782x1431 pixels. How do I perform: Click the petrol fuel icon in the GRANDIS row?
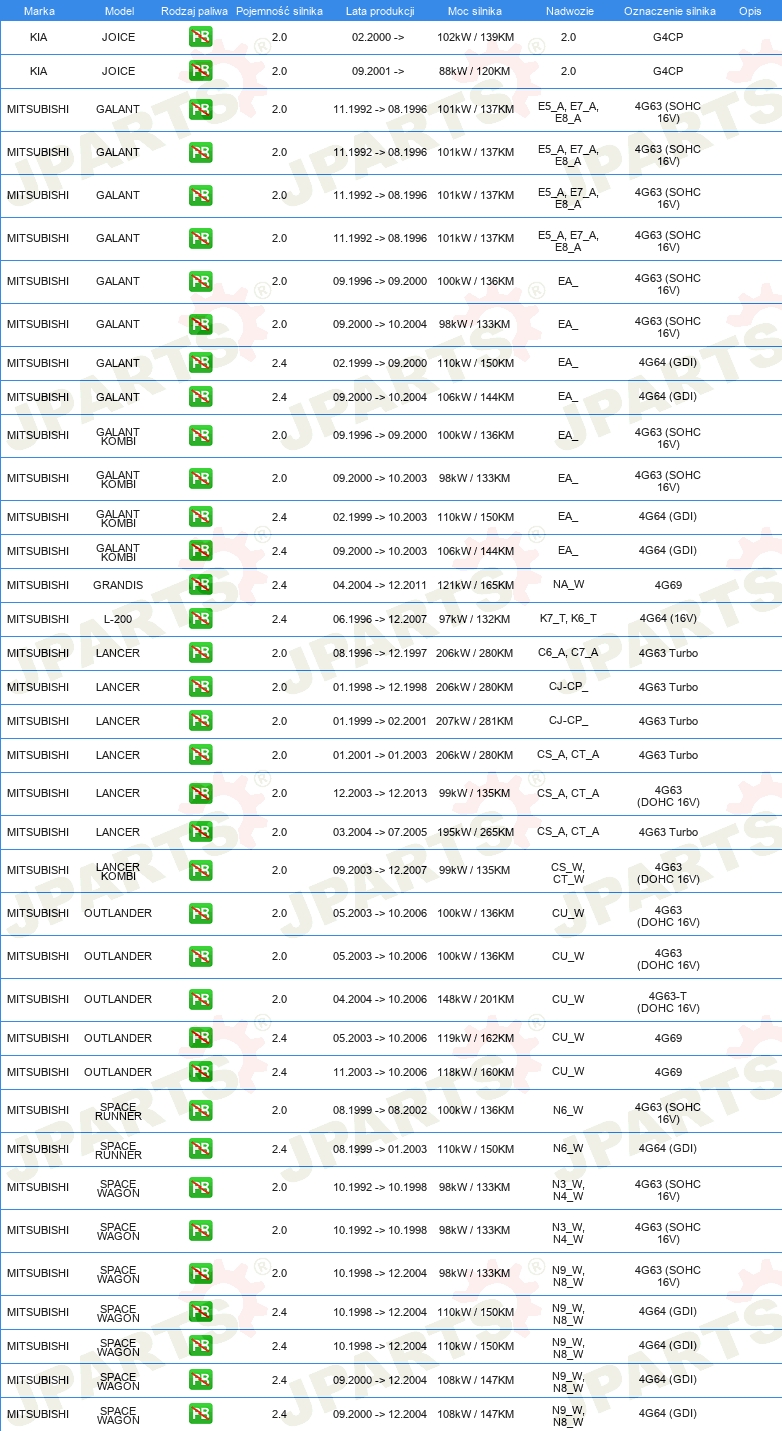[200, 585]
